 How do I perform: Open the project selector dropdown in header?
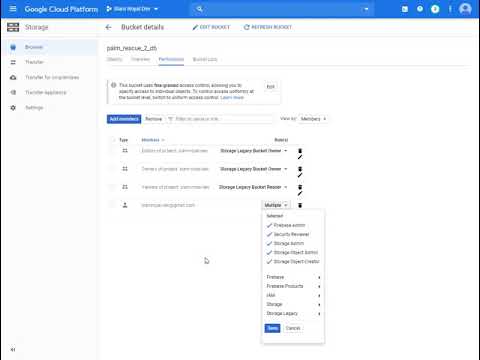click(x=132, y=9)
